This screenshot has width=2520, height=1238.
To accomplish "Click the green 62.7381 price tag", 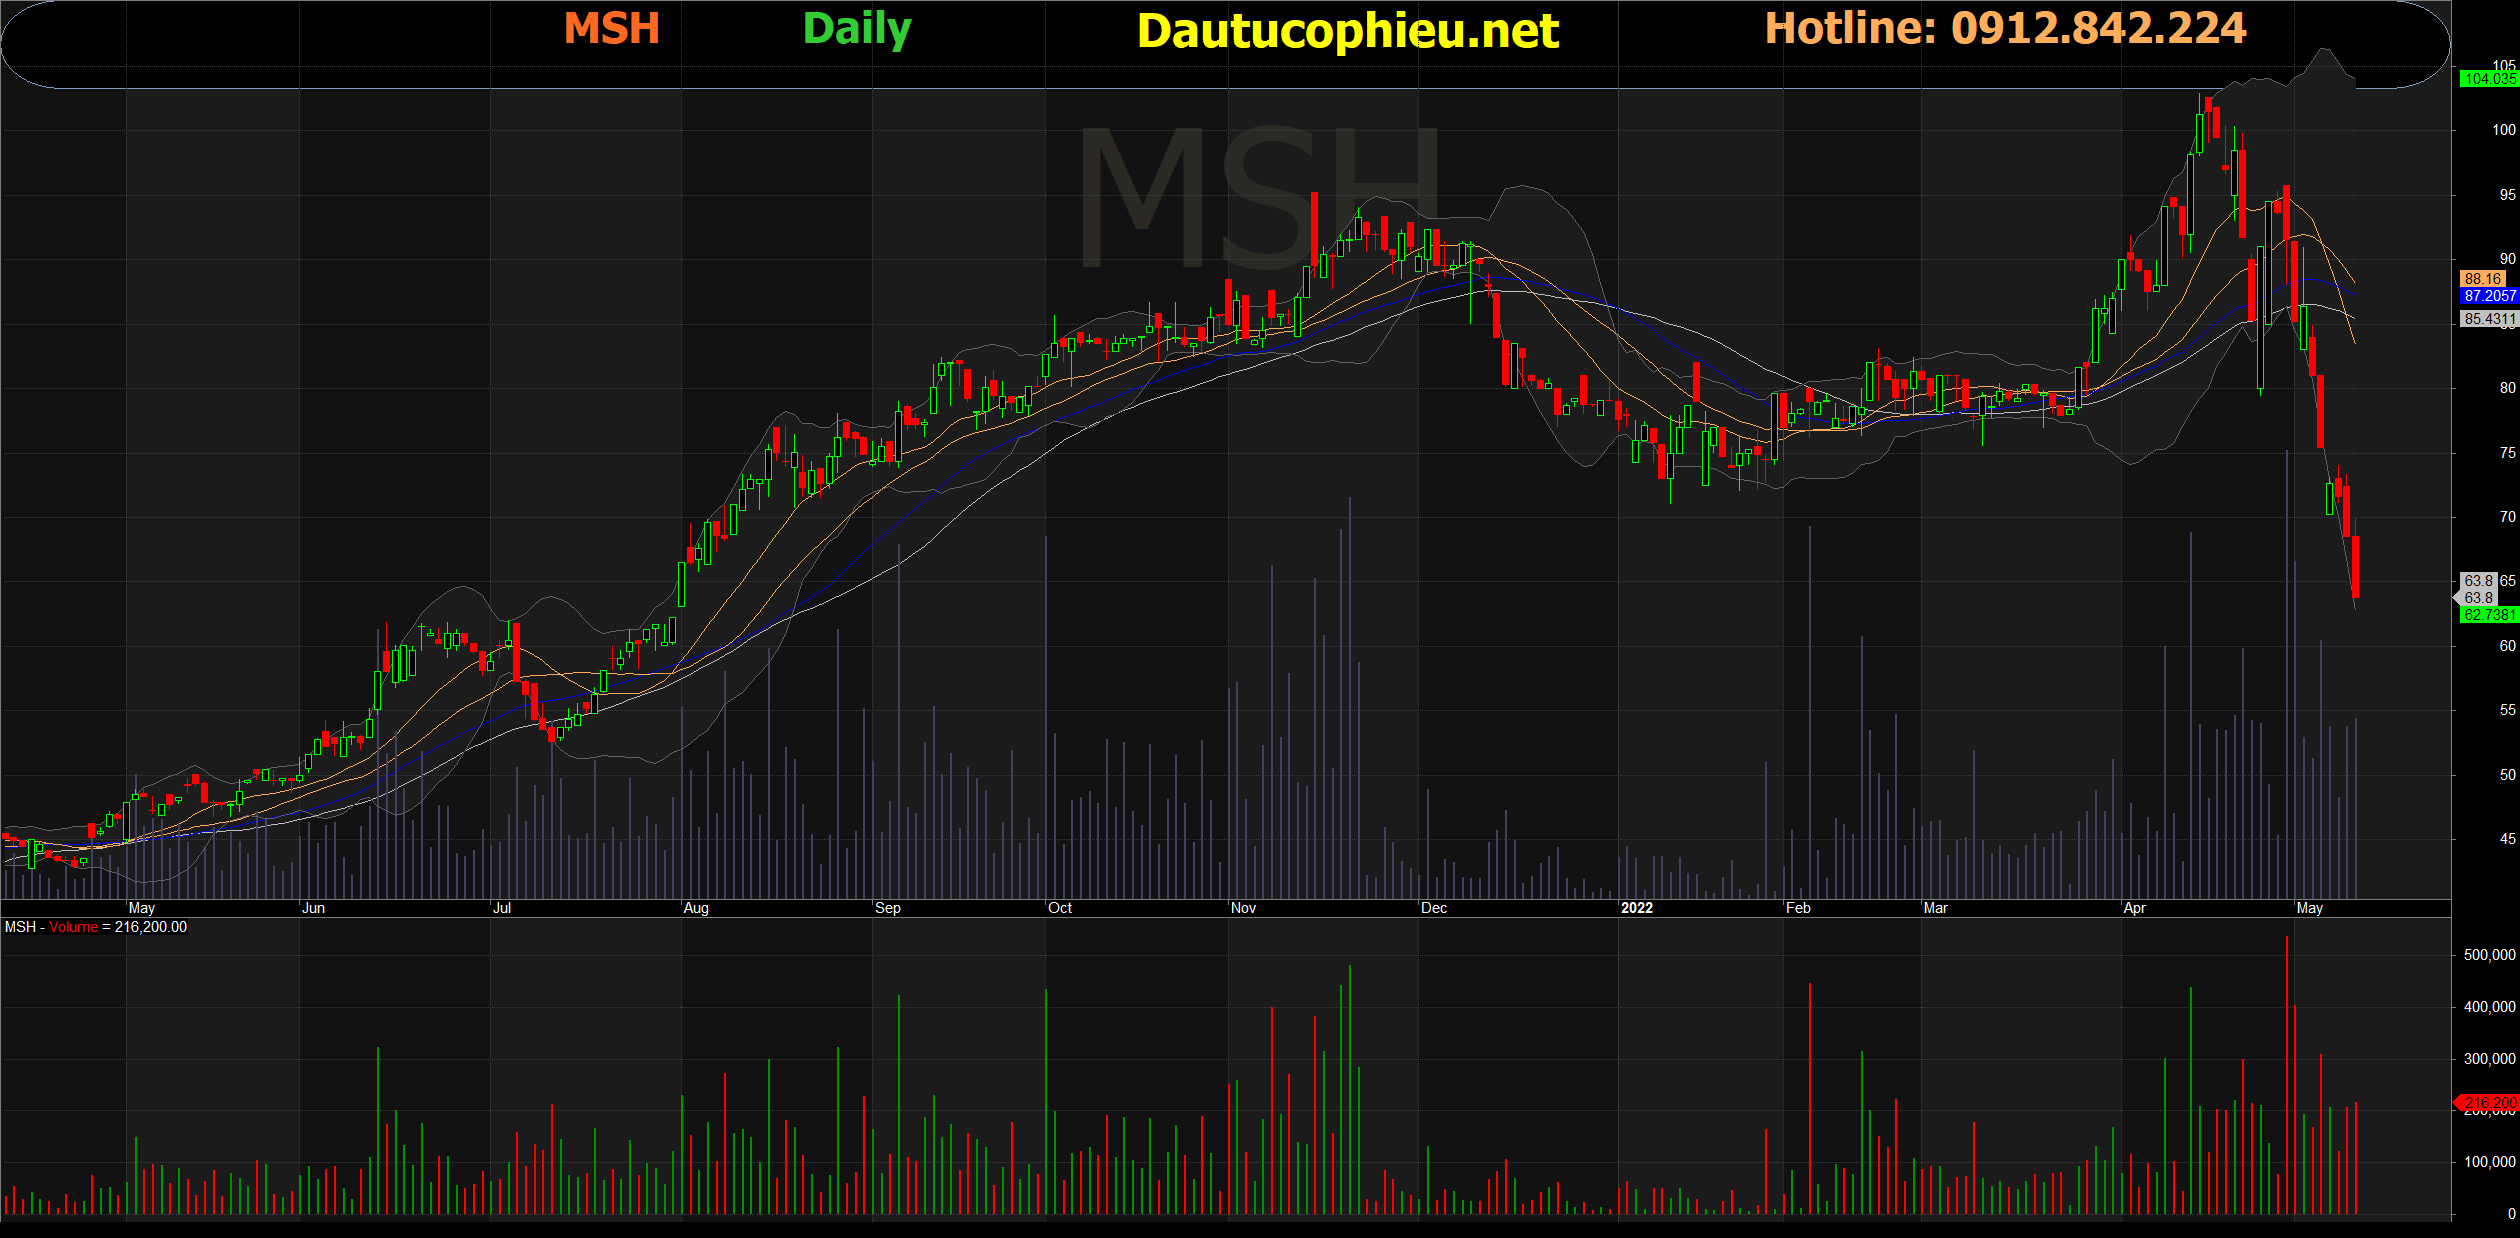I will (2488, 615).
